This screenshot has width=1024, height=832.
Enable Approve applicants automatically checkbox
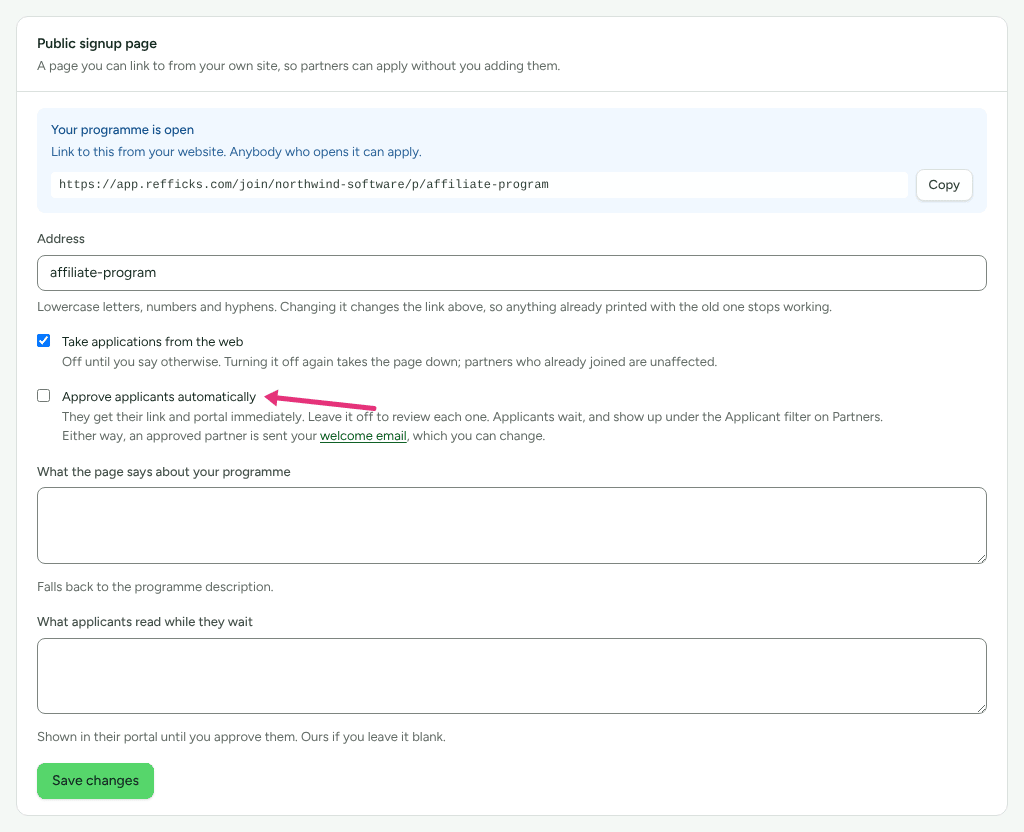[44, 396]
